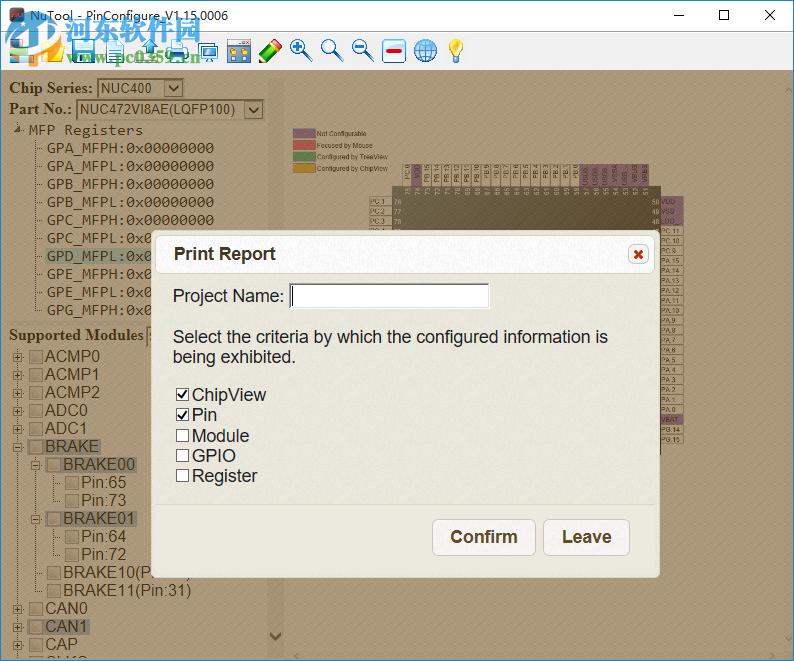Image resolution: width=794 pixels, height=661 pixels.
Task: Check the Pin:64 checkbox under BRAKE01
Action: click(72, 537)
